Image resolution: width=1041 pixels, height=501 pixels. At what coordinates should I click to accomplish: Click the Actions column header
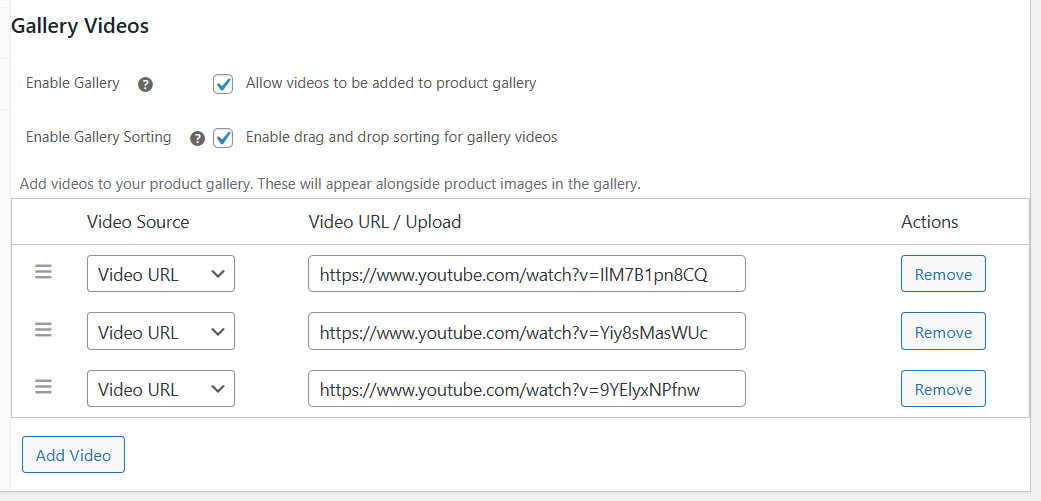click(x=929, y=222)
